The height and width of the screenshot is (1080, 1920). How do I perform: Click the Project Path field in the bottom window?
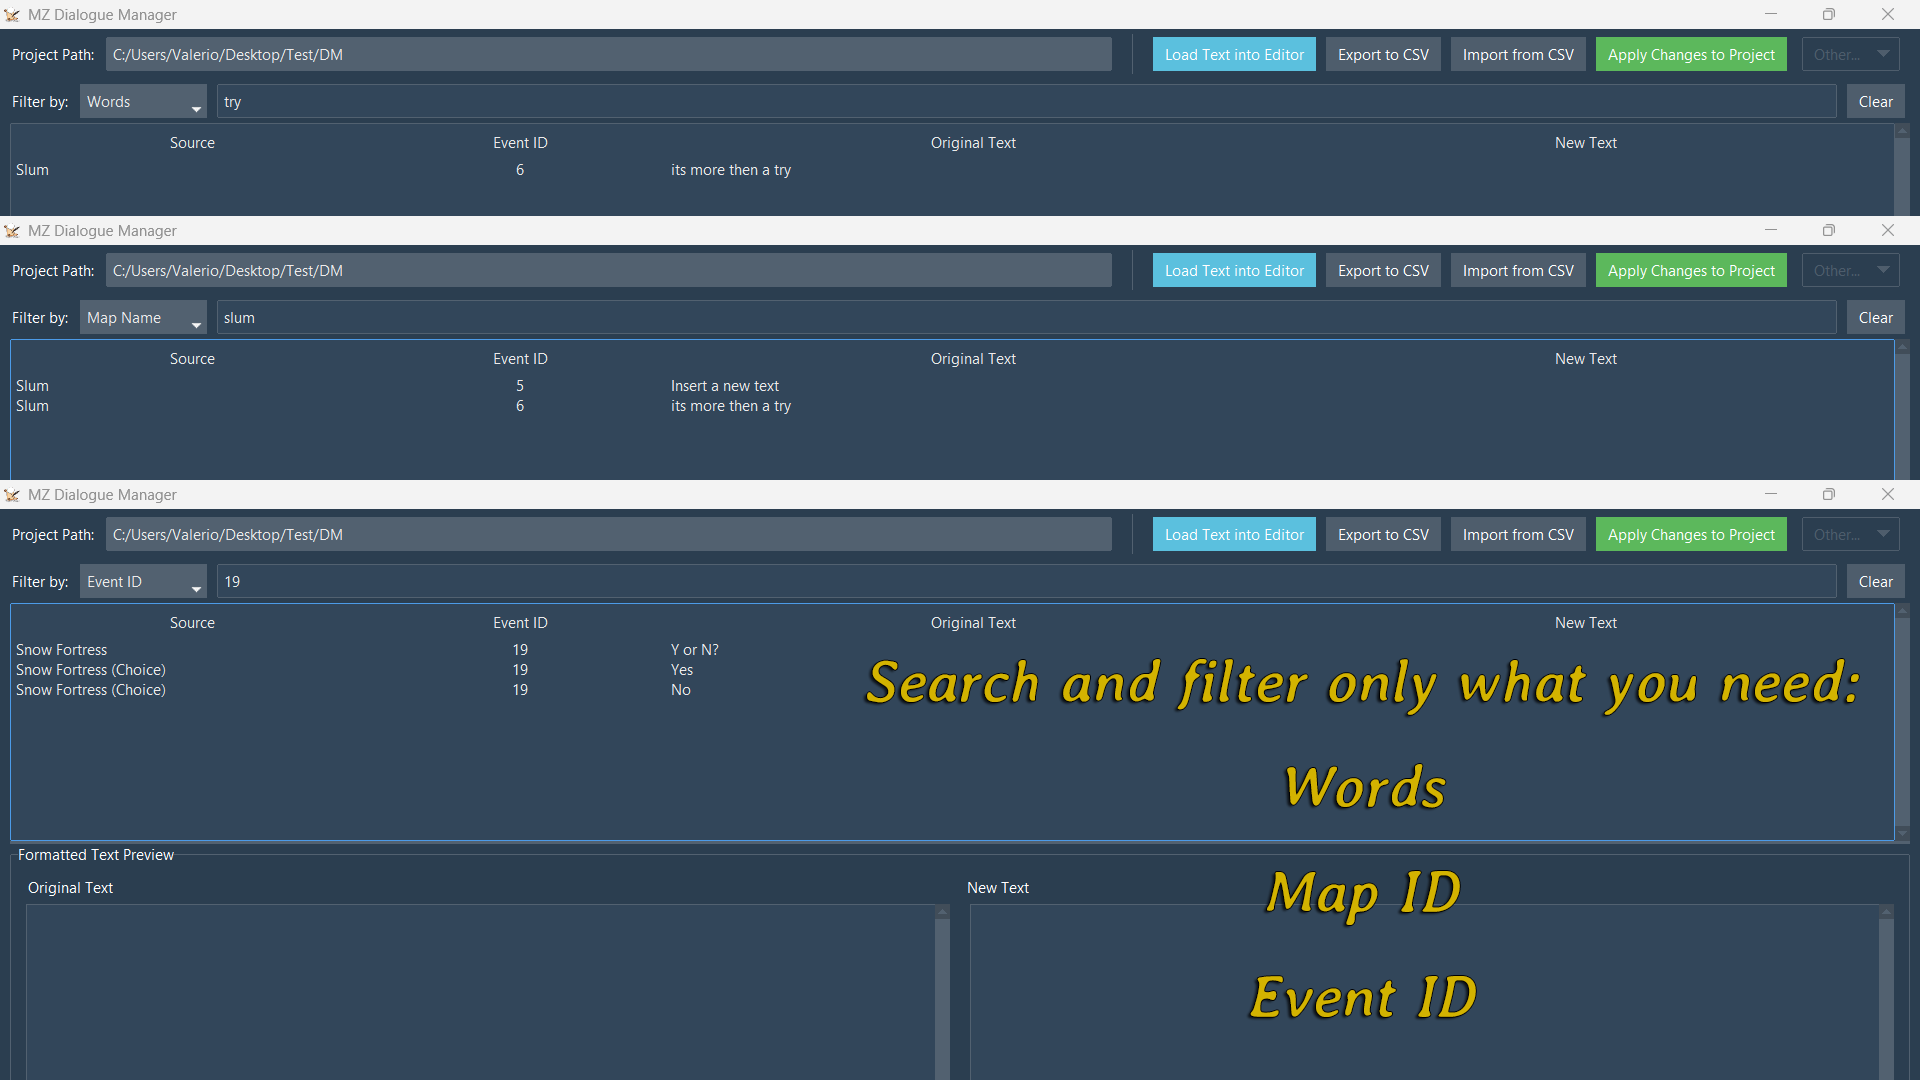click(608, 535)
